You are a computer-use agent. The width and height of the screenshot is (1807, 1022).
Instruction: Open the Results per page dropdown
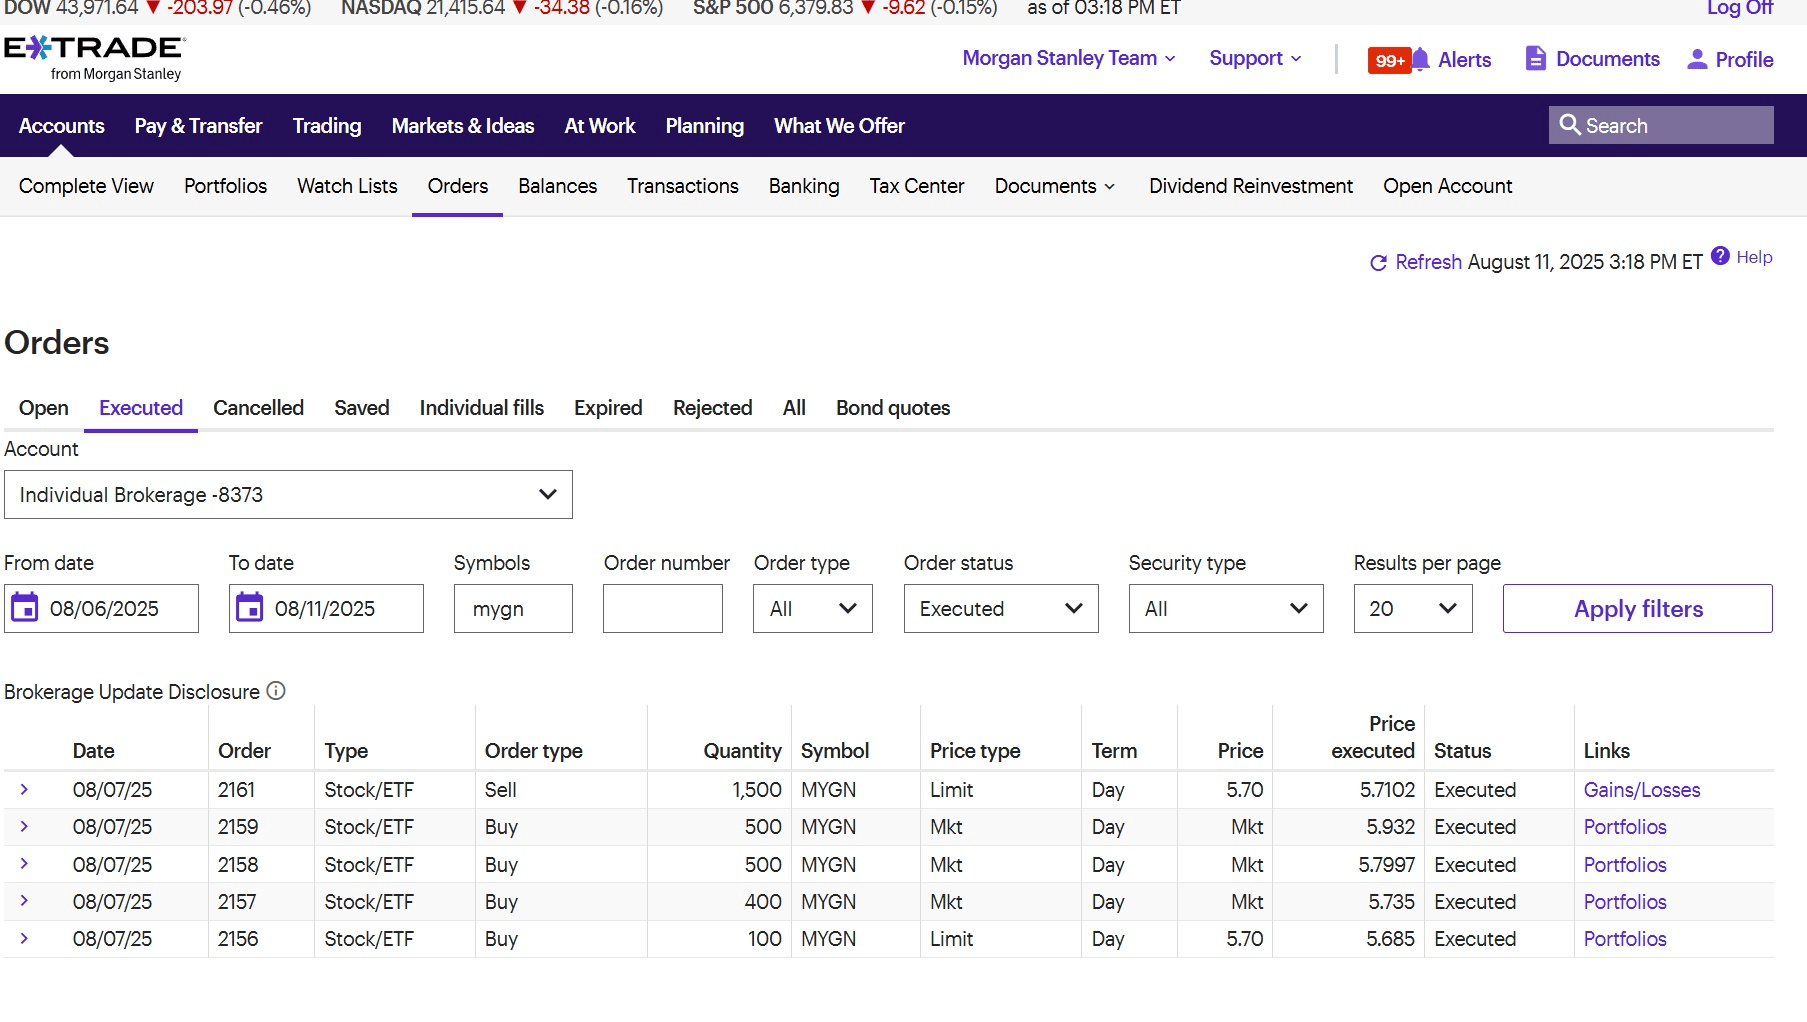(x=1412, y=609)
